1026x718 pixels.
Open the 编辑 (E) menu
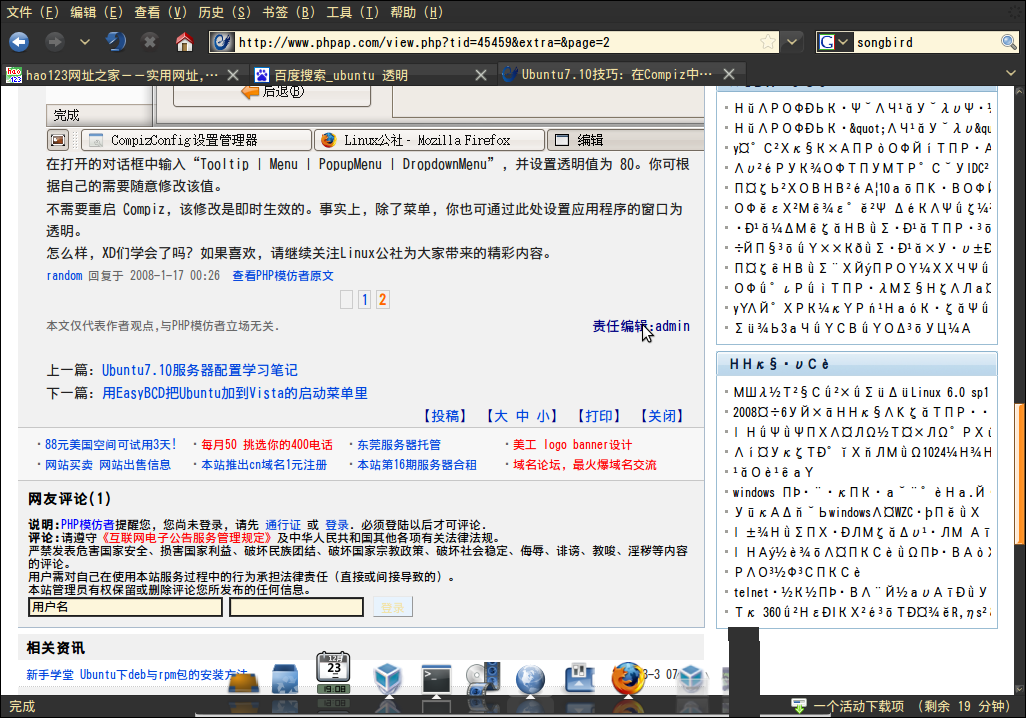tap(97, 12)
